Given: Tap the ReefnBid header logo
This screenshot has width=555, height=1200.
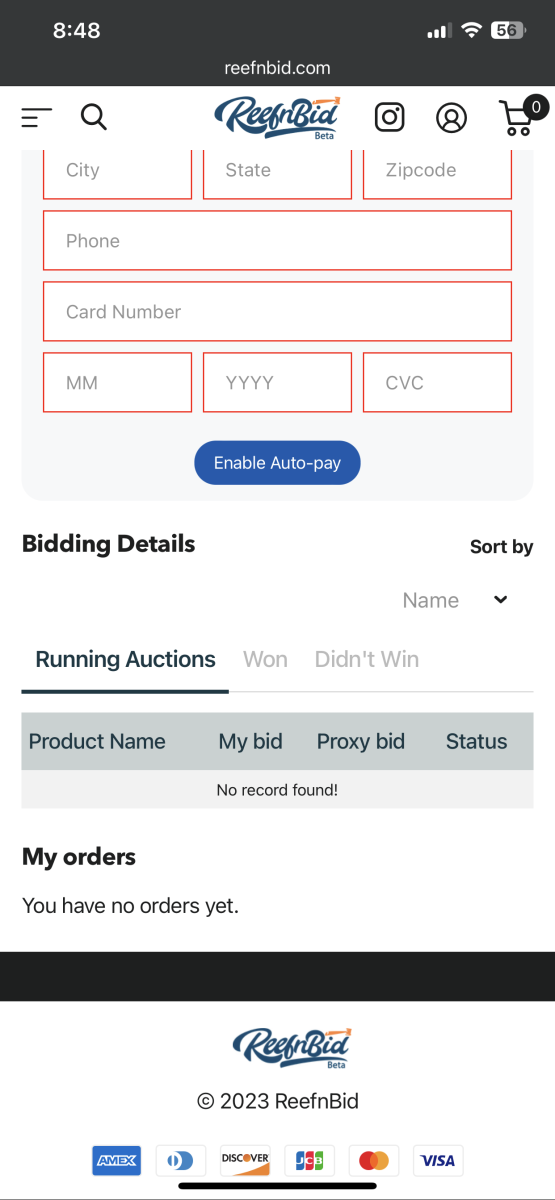Looking at the screenshot, I should pyautogui.click(x=277, y=118).
